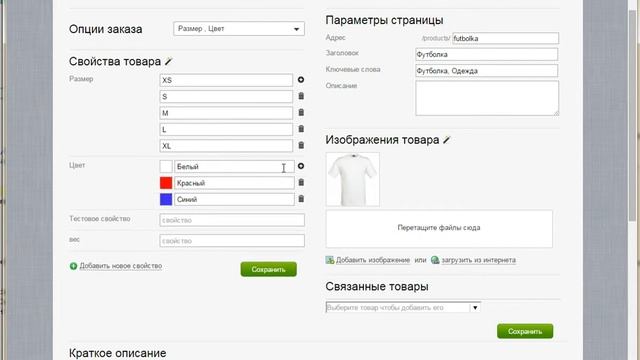Delete the M size value

tap(301, 112)
